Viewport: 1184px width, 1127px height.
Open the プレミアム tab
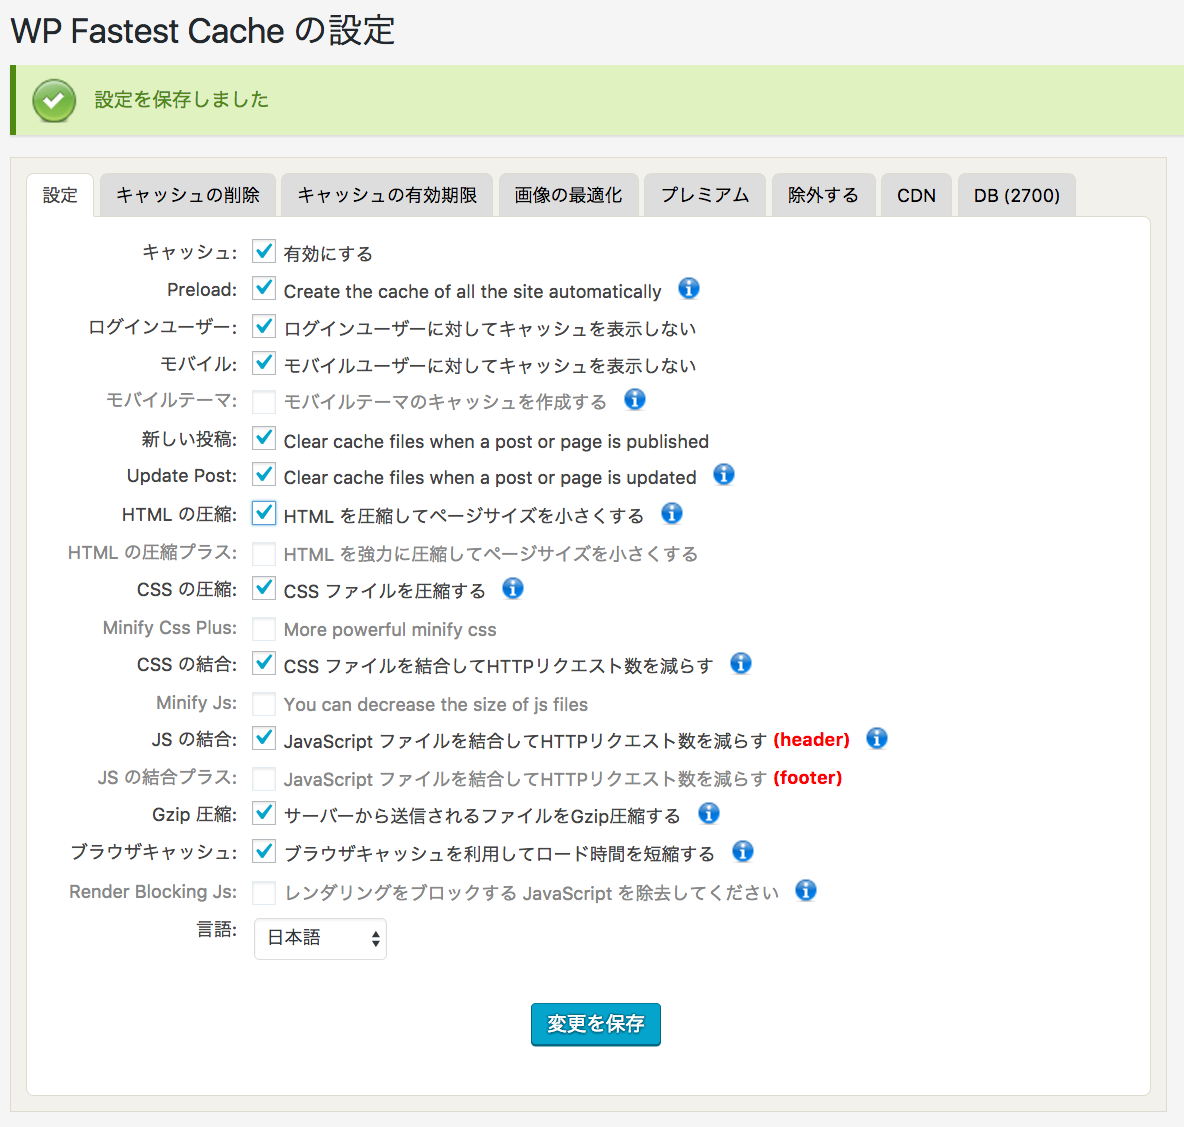[705, 195]
